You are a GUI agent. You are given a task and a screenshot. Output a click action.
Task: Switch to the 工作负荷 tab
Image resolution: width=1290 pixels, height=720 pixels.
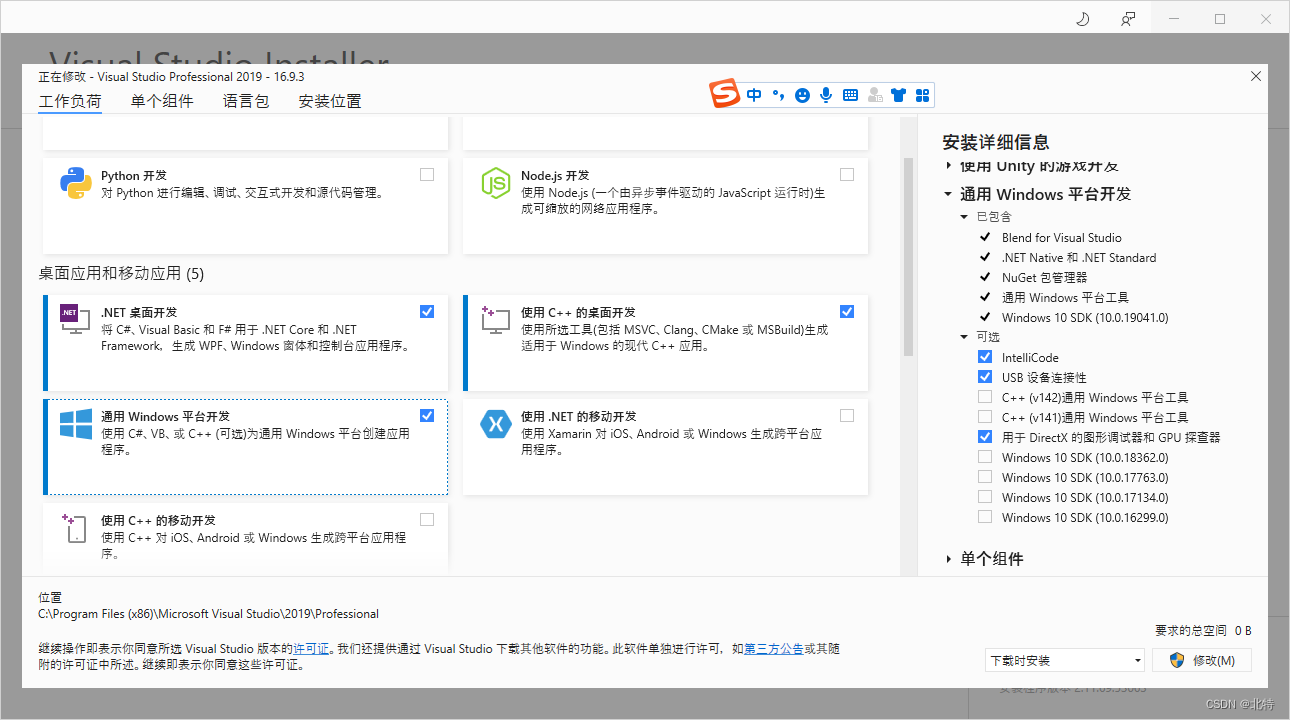[x=70, y=101]
